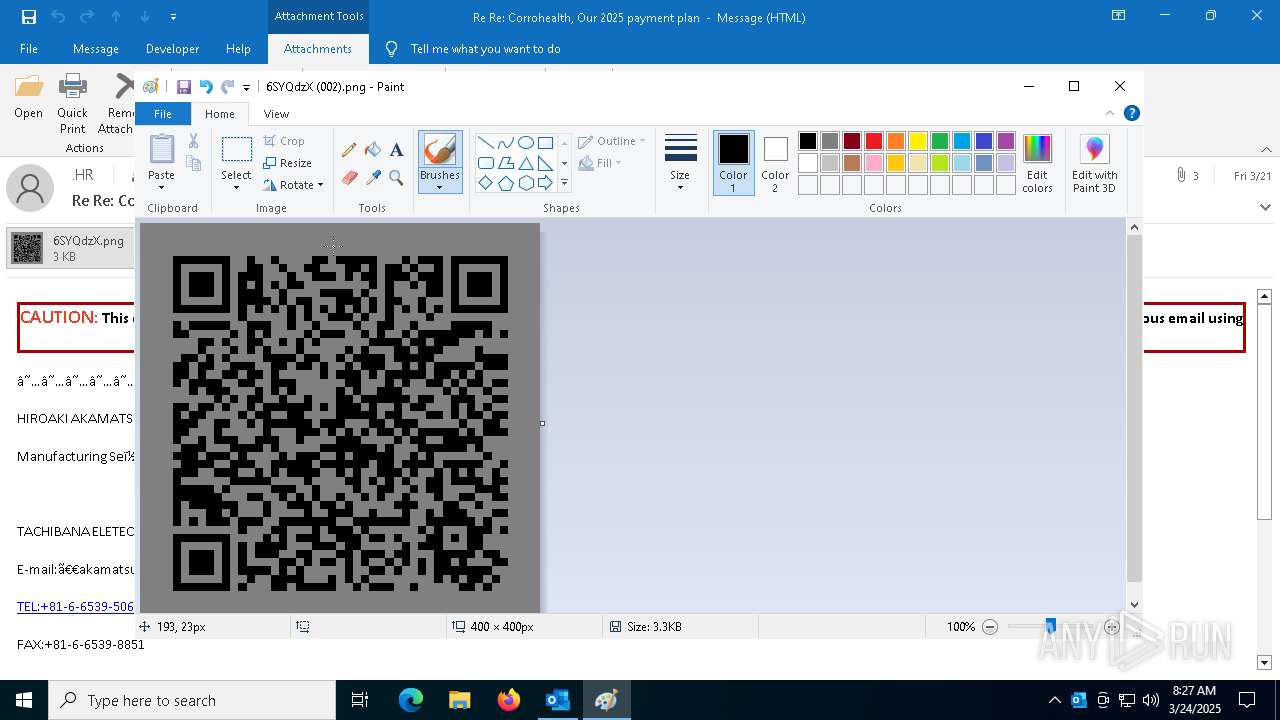Select the Magnifier tool in Paint
This screenshot has height=720, width=1280.
396,178
